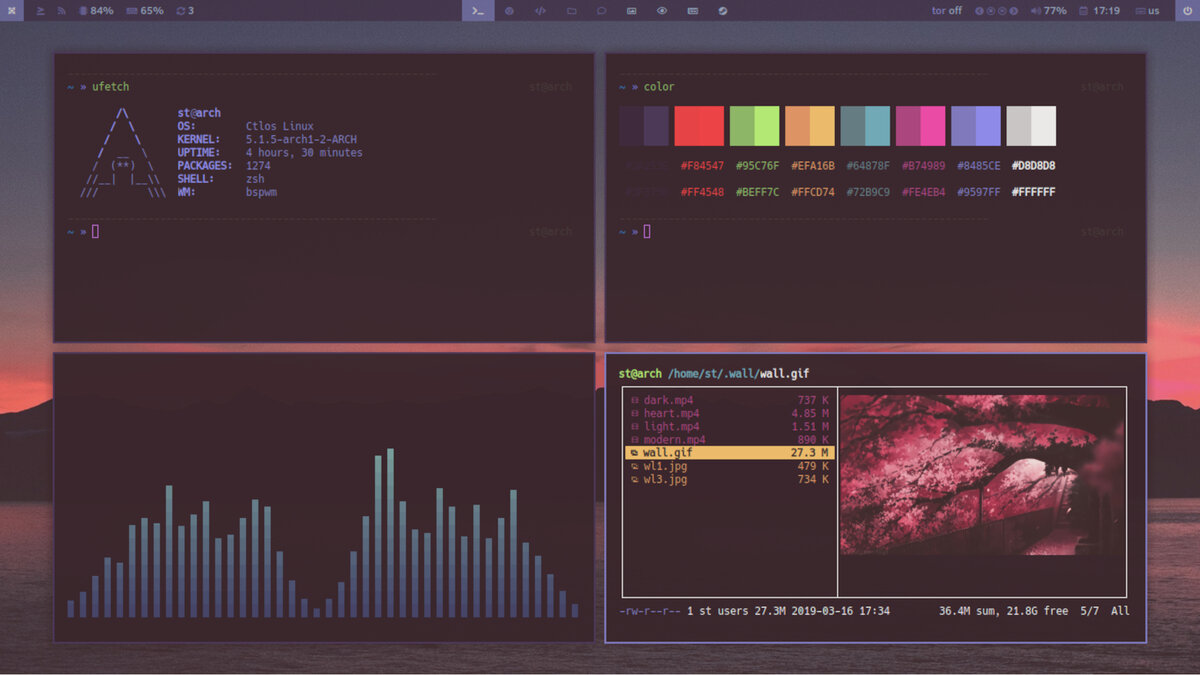Click the updates counter showing 3
Screen dimensions: 1200x675
185,10
